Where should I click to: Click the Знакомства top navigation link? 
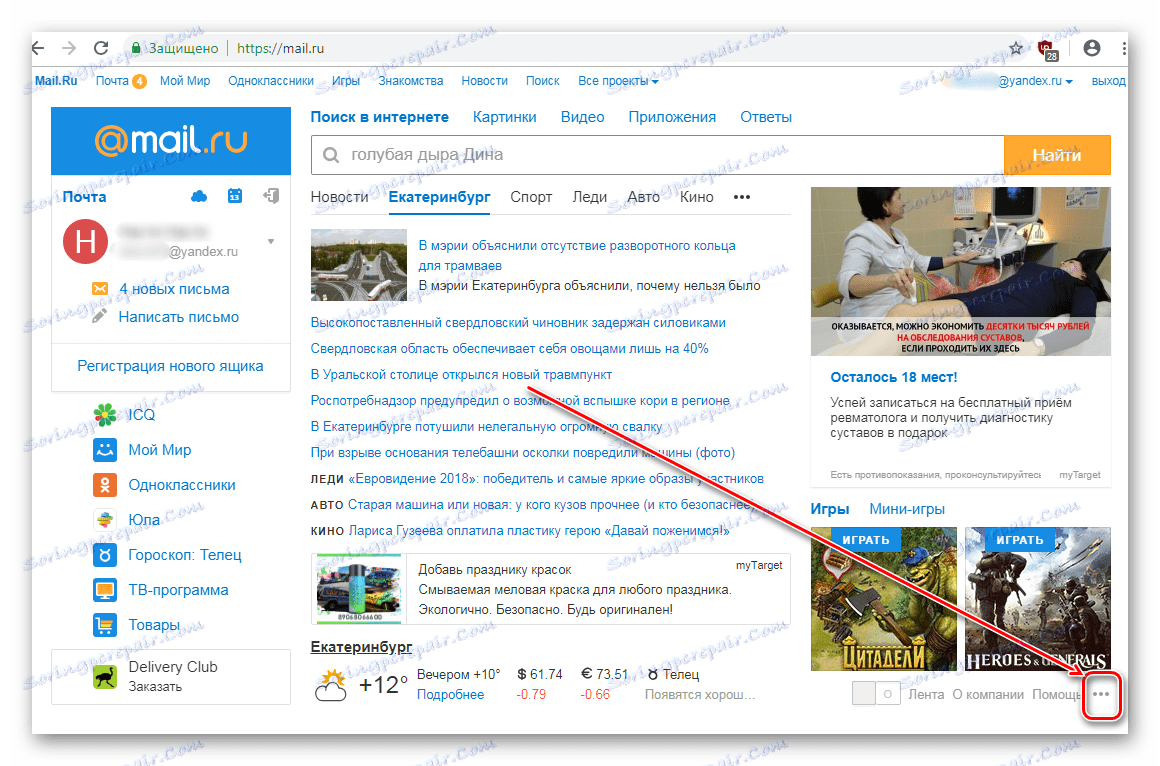tap(411, 81)
